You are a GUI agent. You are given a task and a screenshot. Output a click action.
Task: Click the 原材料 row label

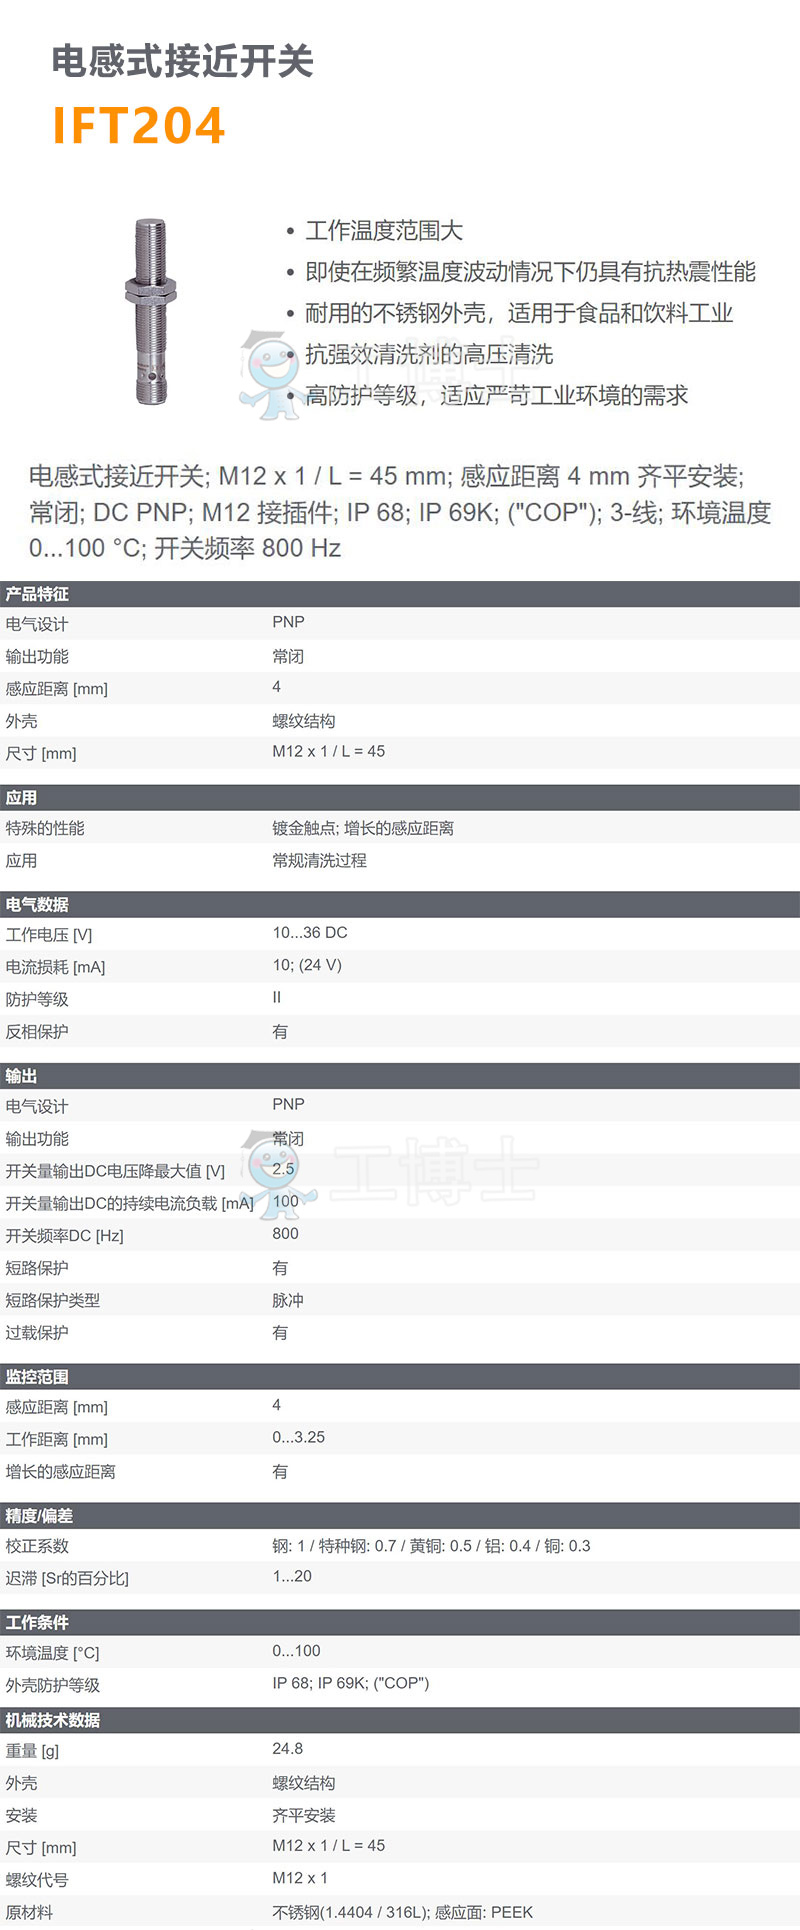click(x=29, y=1913)
